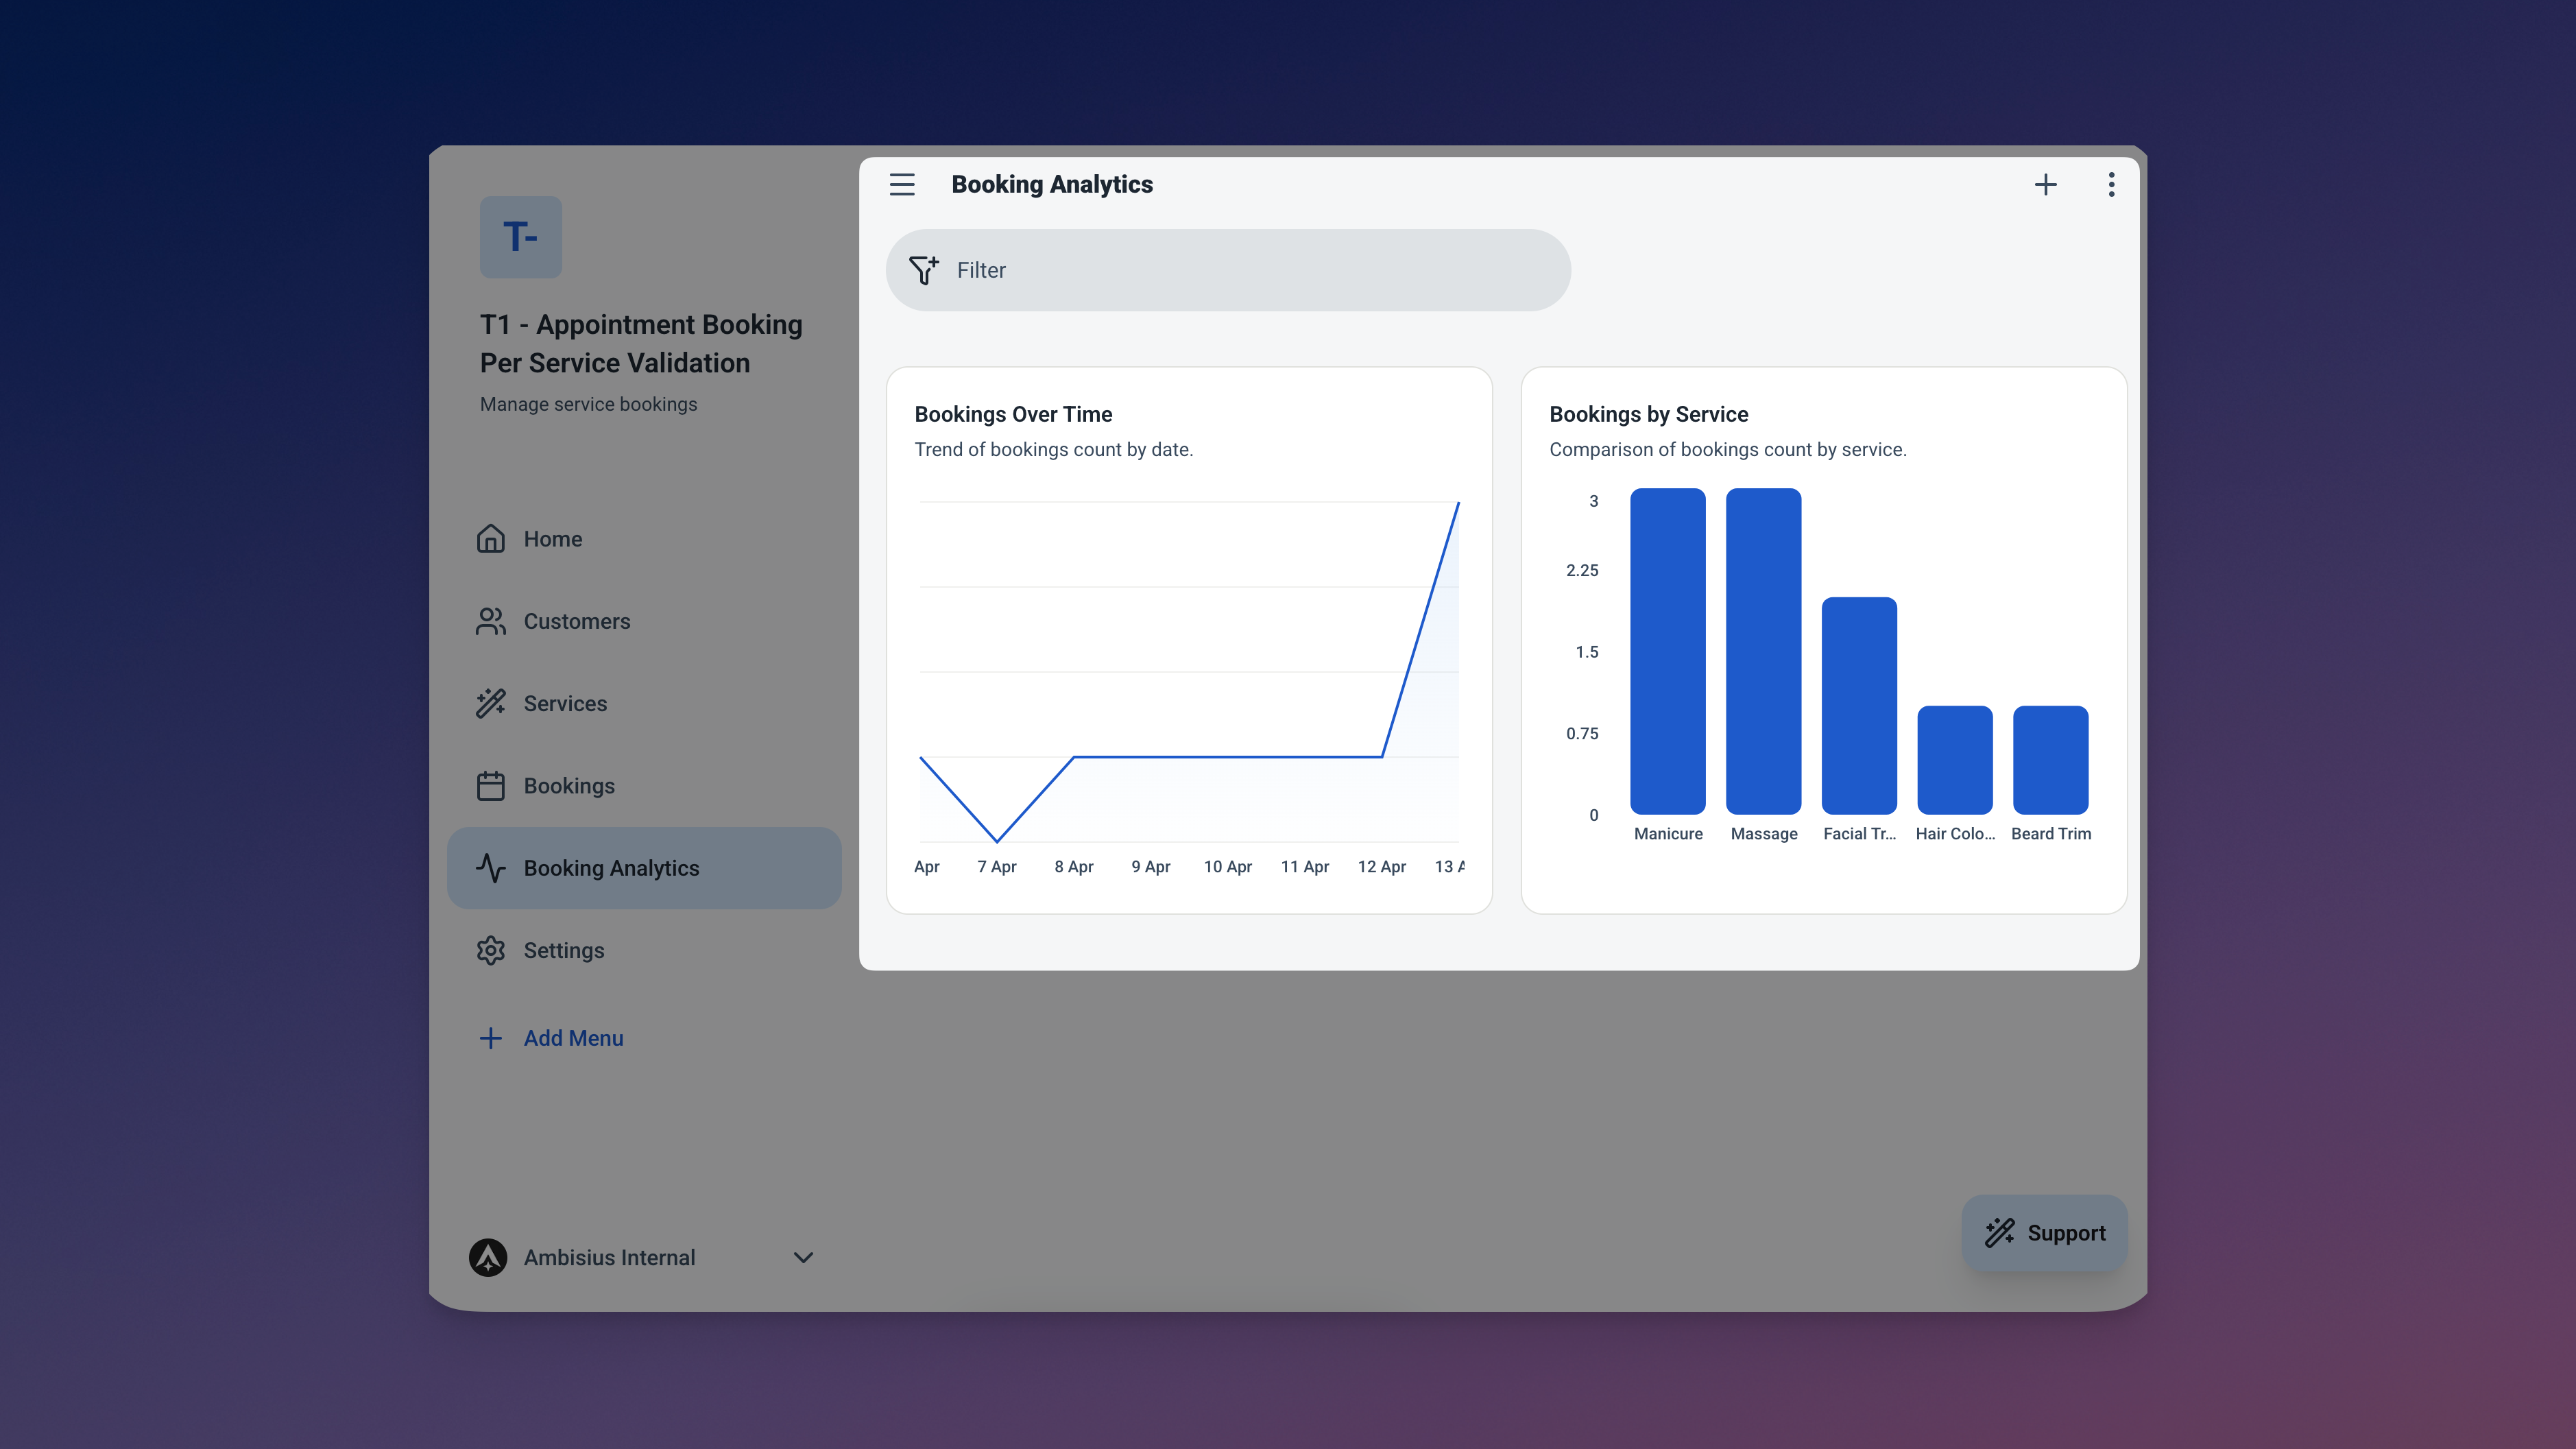Click the Customers people icon
The width and height of the screenshot is (2576, 1449).
[x=490, y=621]
